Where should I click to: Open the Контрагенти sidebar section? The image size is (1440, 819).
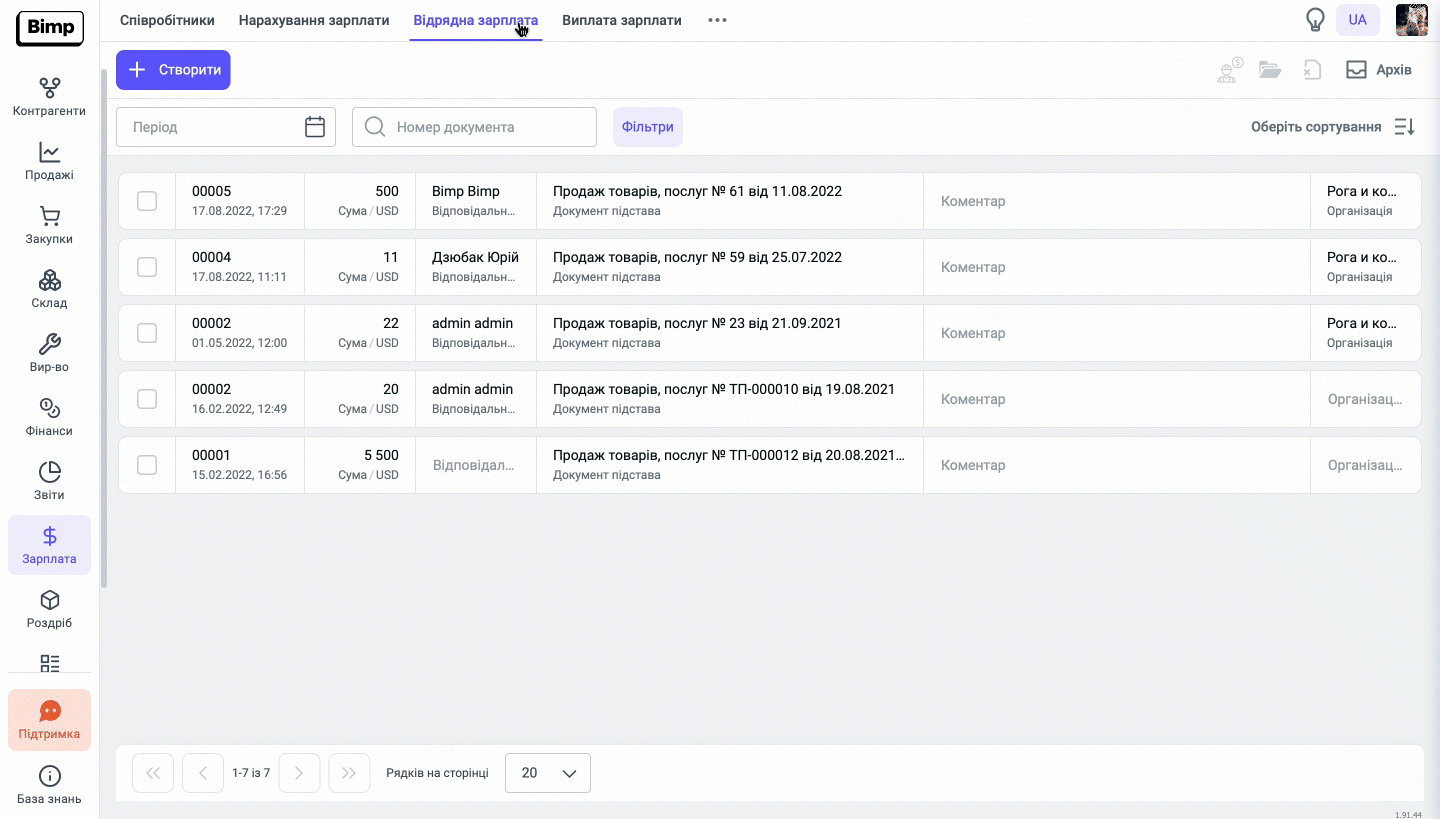[x=49, y=98]
